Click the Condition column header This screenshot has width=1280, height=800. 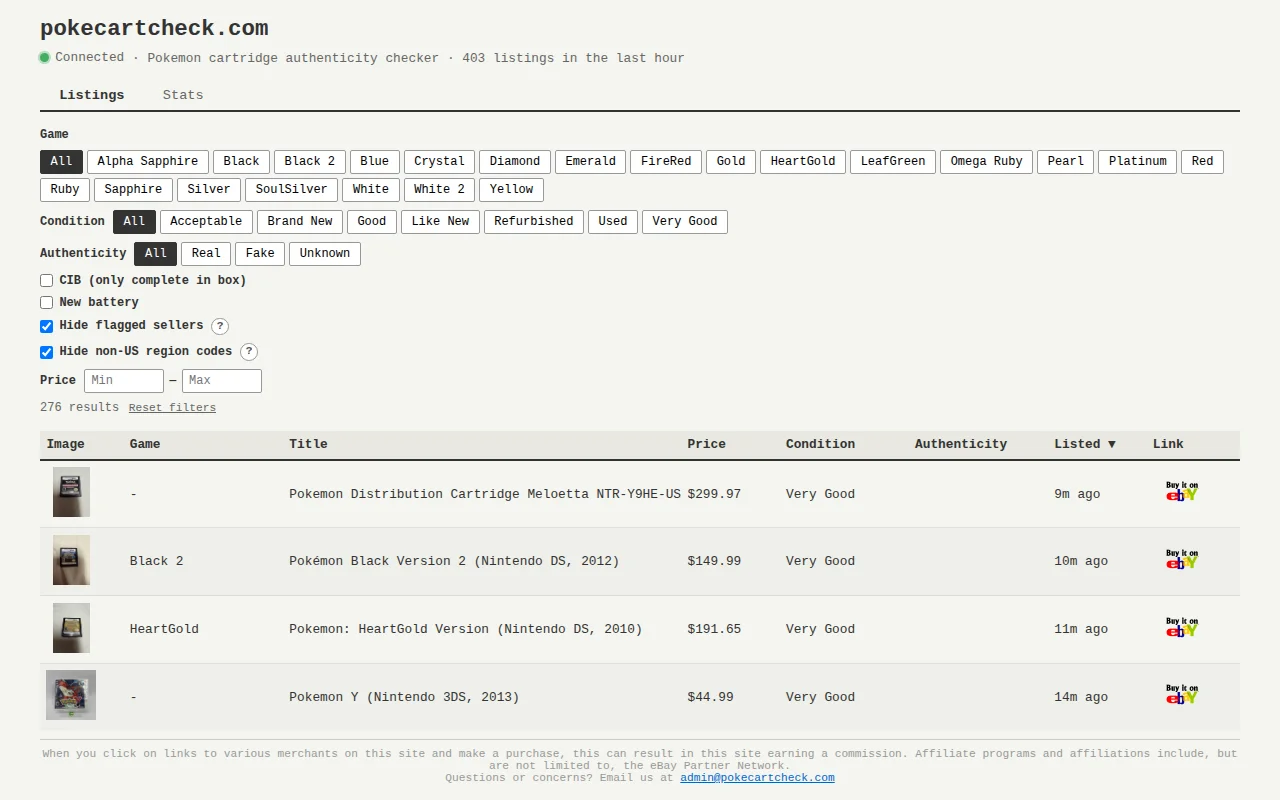tap(820, 444)
